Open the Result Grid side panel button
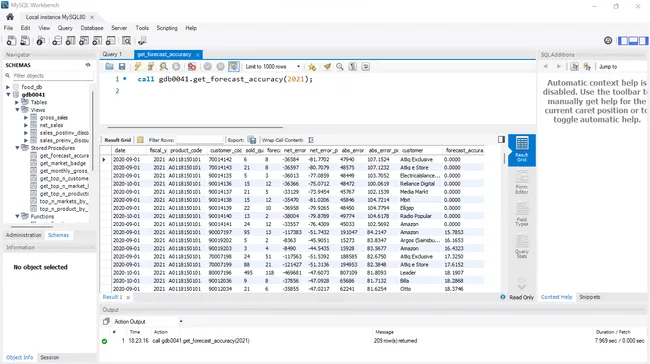Image resolution: width=650 pixels, height=364 pixels. pos(521,150)
